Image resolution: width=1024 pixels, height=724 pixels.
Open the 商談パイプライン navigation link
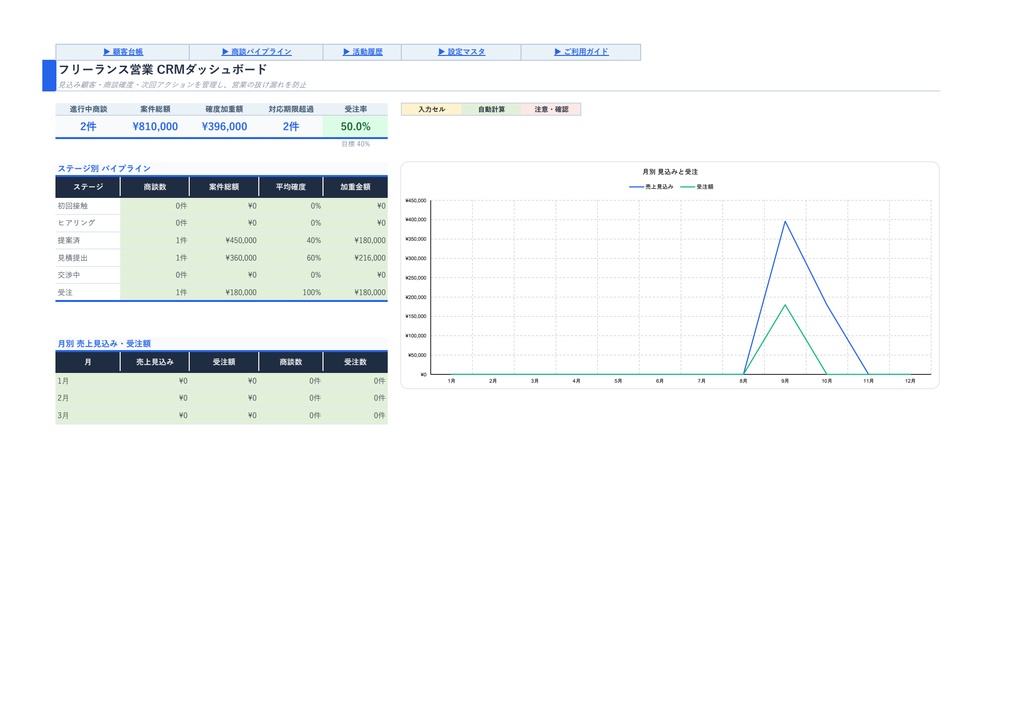coord(256,52)
